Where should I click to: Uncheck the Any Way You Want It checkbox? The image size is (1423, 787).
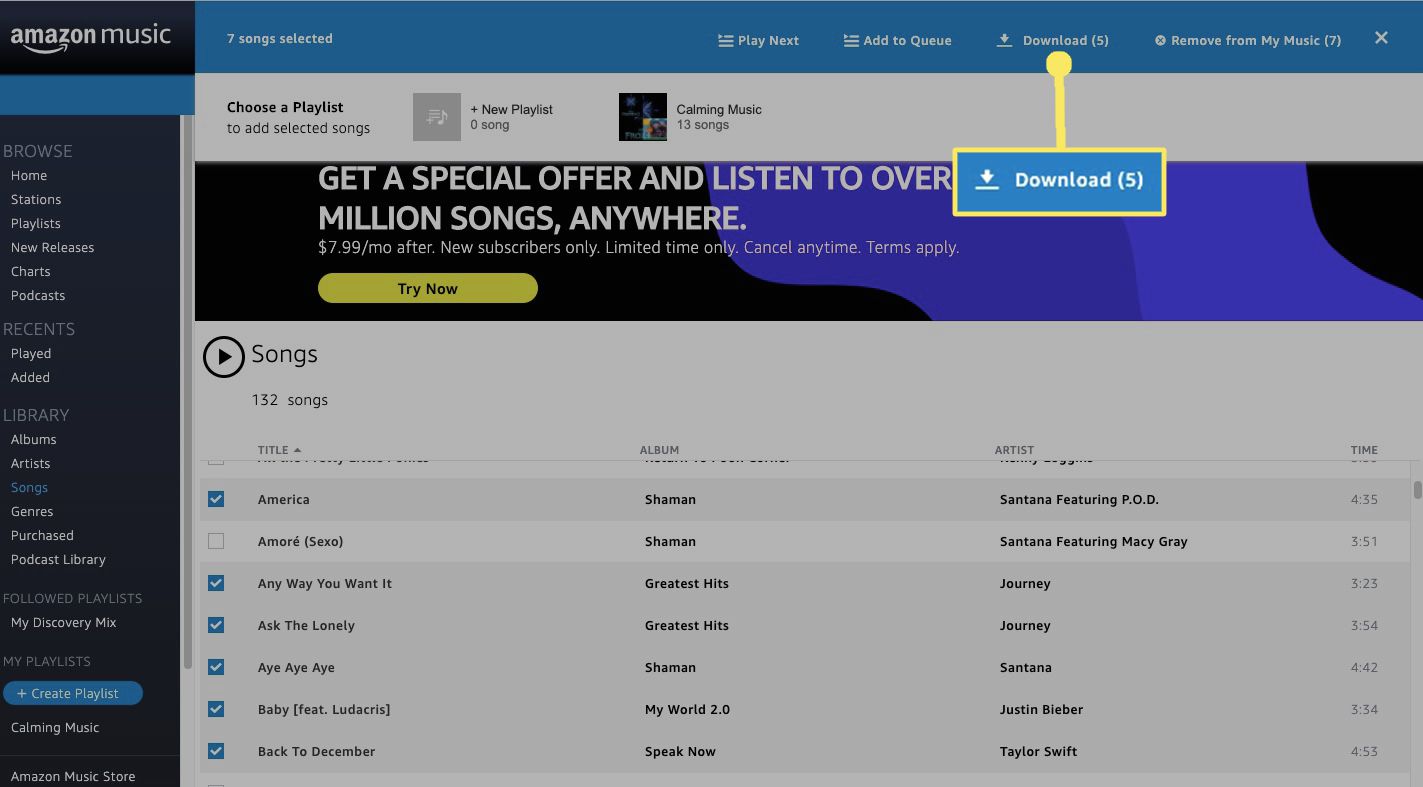point(216,583)
